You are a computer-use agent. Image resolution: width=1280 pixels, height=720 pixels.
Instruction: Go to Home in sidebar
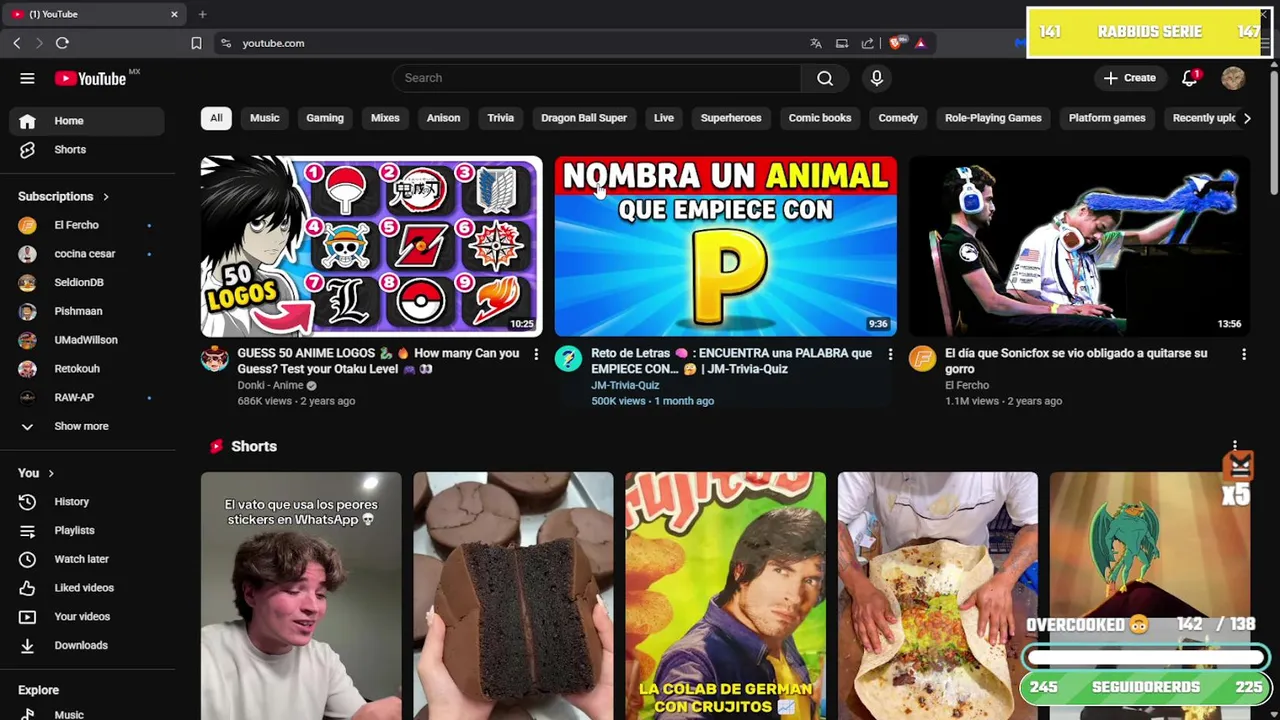[89, 121]
